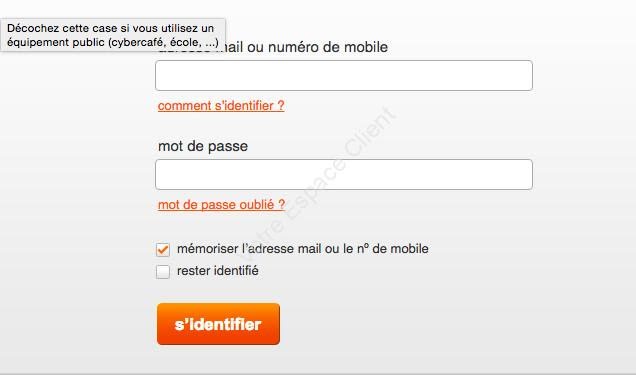
Task: Click the "Décochez cette case" tooltip
Action: (x=113, y=35)
